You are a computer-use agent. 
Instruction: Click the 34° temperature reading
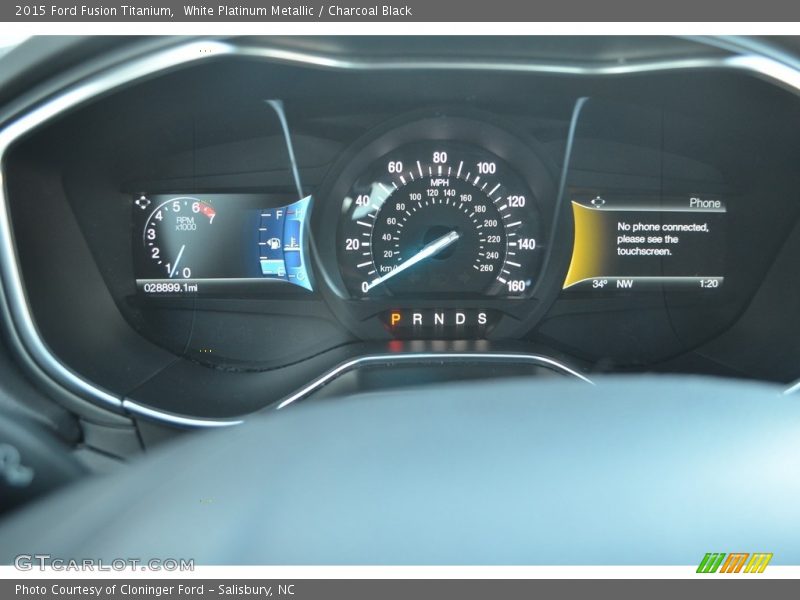point(599,284)
